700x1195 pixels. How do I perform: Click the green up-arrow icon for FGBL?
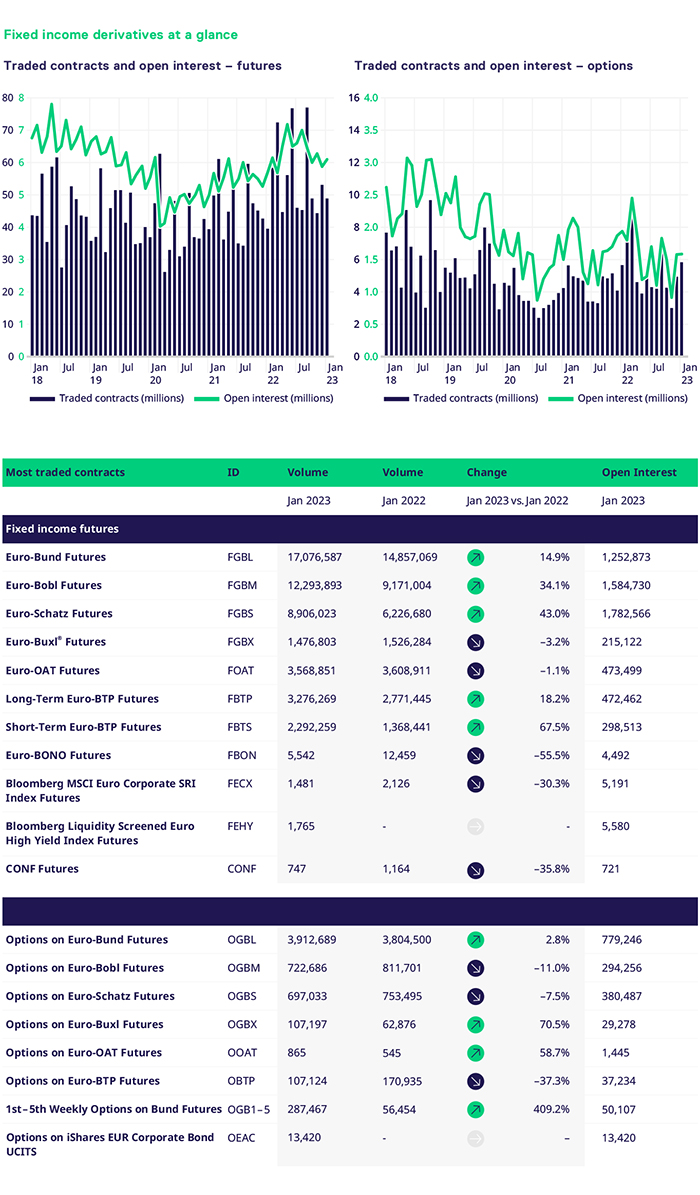(x=476, y=557)
